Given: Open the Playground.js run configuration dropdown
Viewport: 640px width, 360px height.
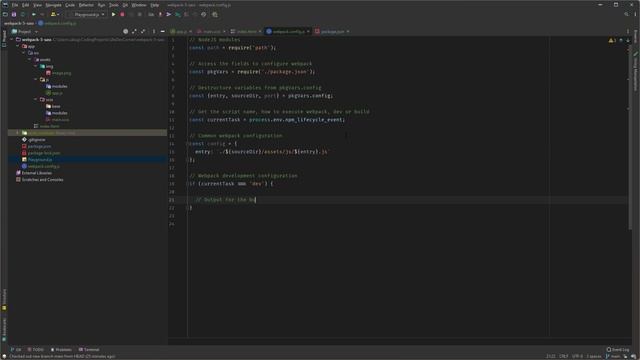Looking at the screenshot, I should point(88,14).
